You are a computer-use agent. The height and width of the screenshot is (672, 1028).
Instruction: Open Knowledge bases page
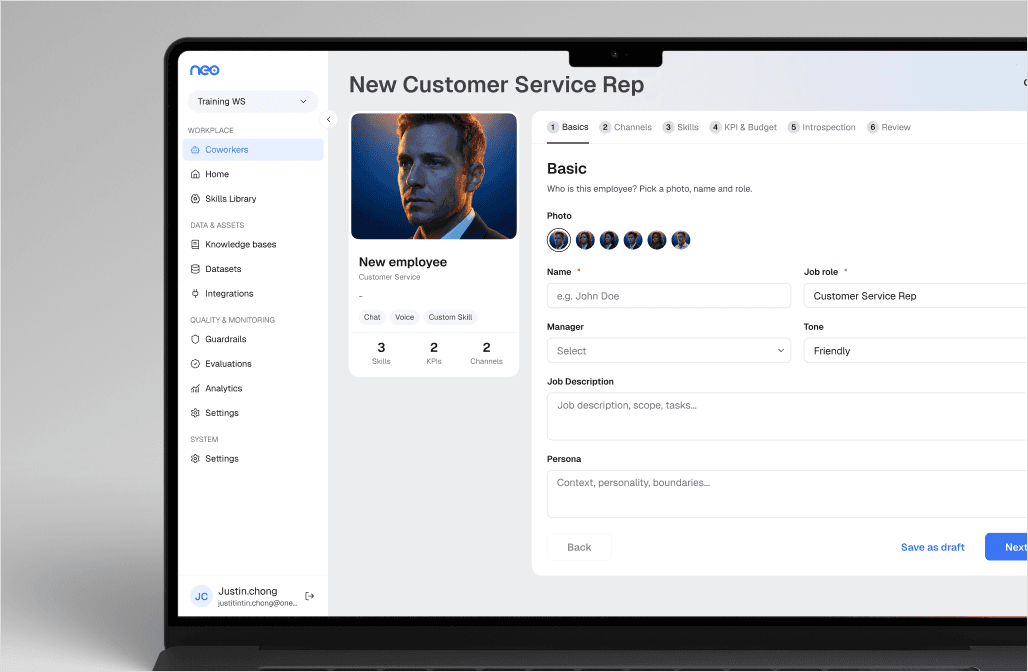click(x=253, y=245)
